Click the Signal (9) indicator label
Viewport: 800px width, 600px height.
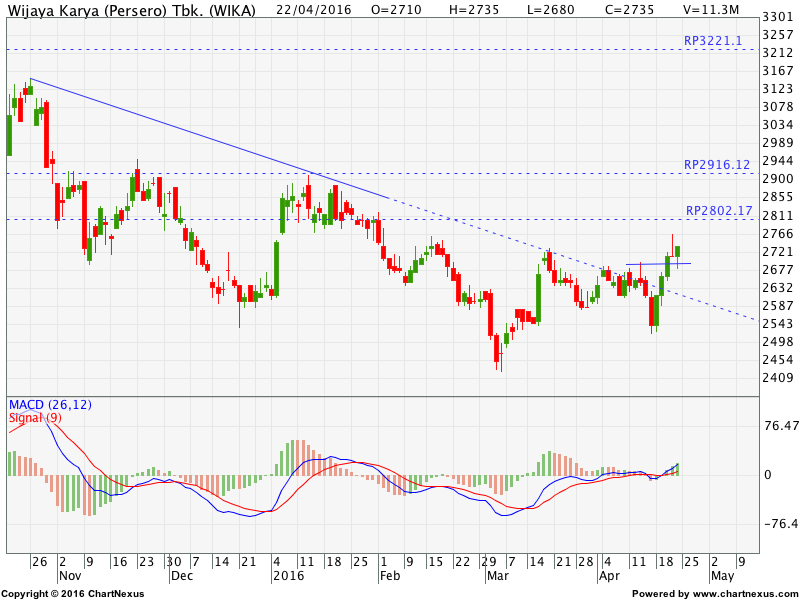pos(34,417)
